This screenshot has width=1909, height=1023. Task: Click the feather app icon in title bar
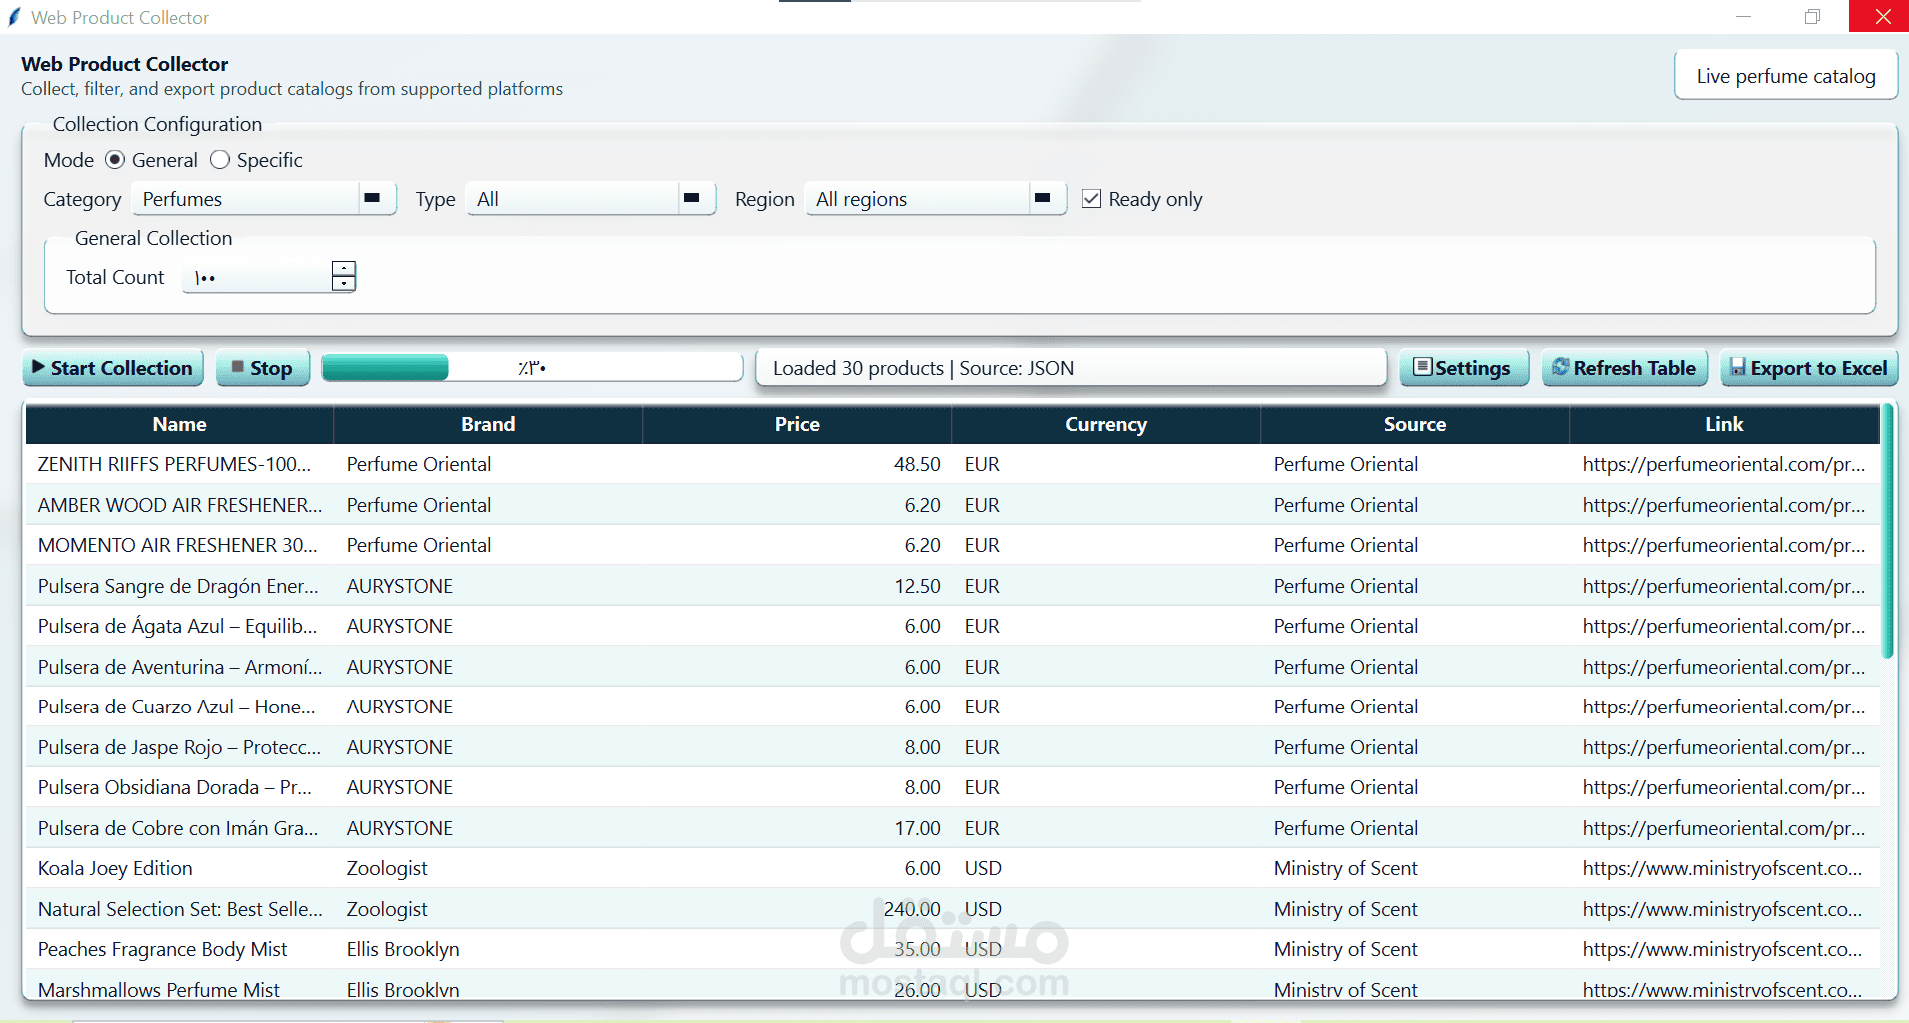[x=14, y=17]
